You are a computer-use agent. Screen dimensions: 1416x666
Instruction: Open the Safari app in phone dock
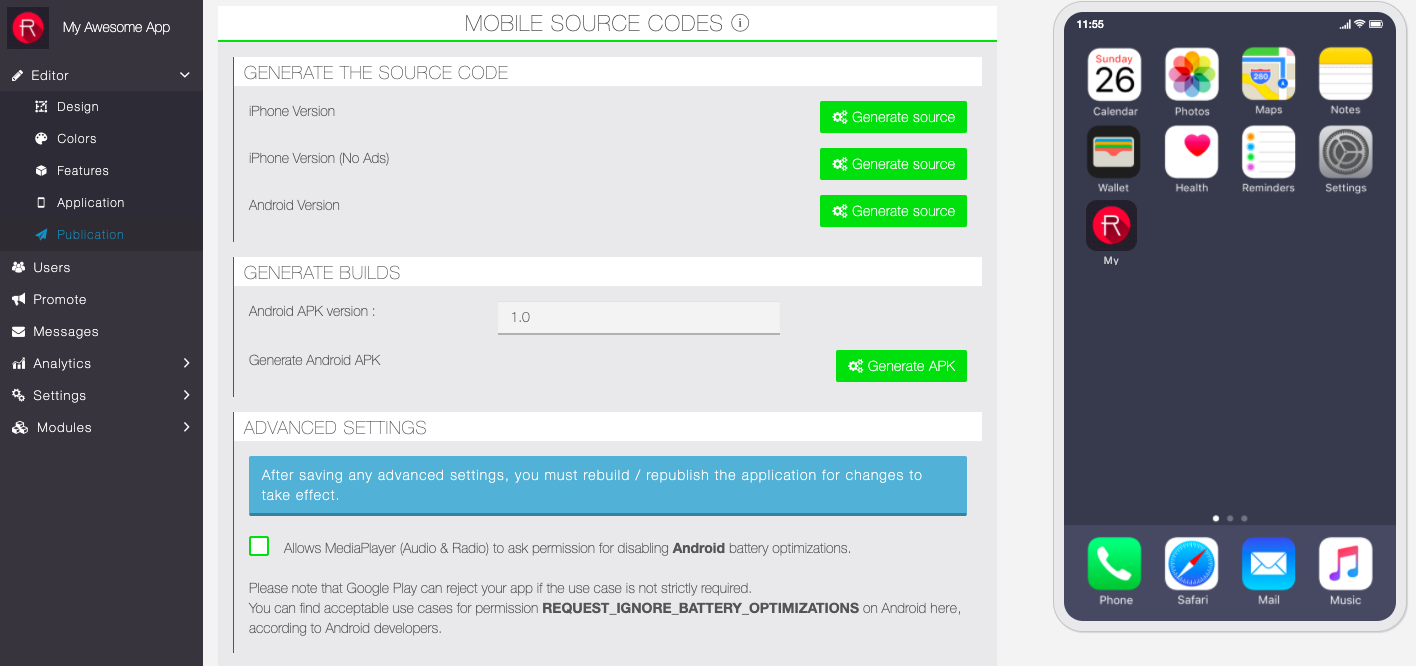coord(1191,564)
